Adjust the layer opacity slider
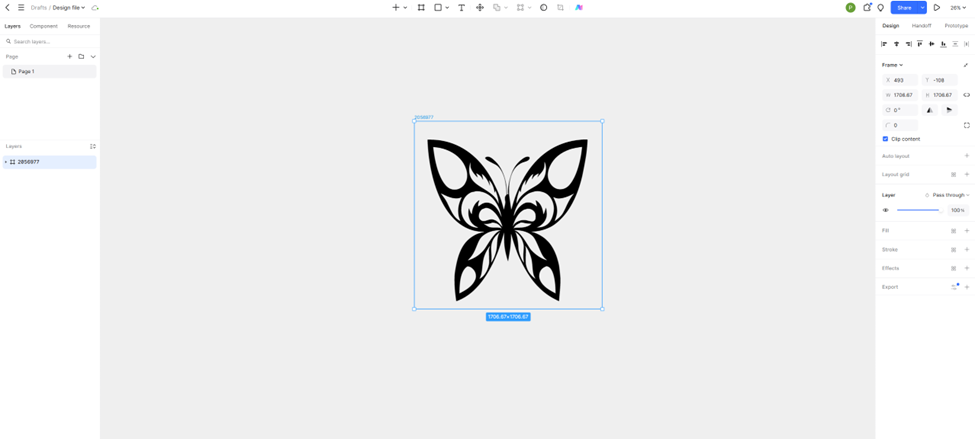Screen dimensions: 975x439 click(x=919, y=210)
